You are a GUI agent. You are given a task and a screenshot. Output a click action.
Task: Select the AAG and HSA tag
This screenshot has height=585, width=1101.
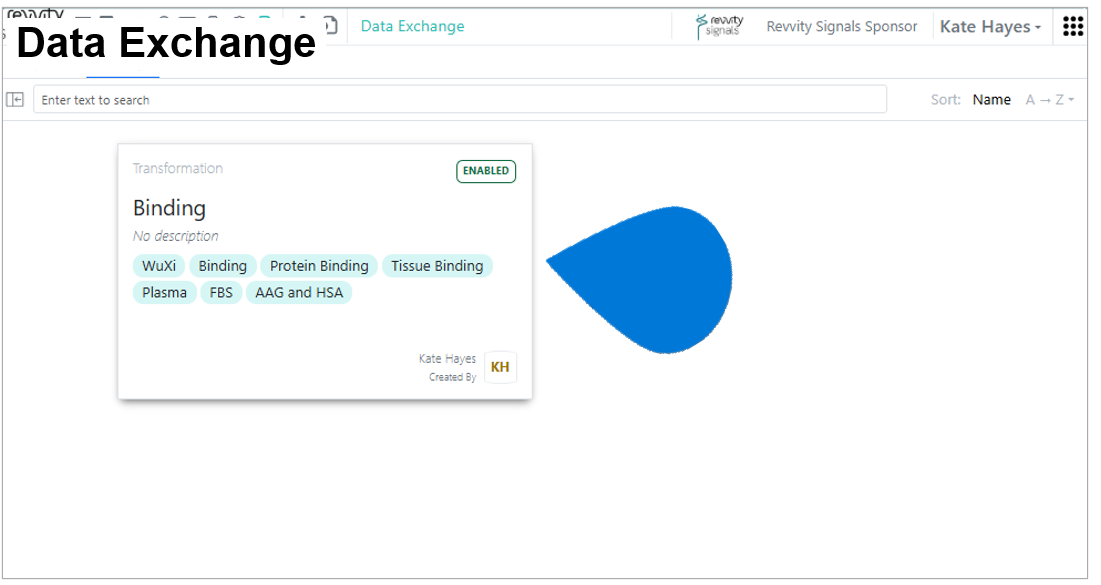(x=298, y=293)
